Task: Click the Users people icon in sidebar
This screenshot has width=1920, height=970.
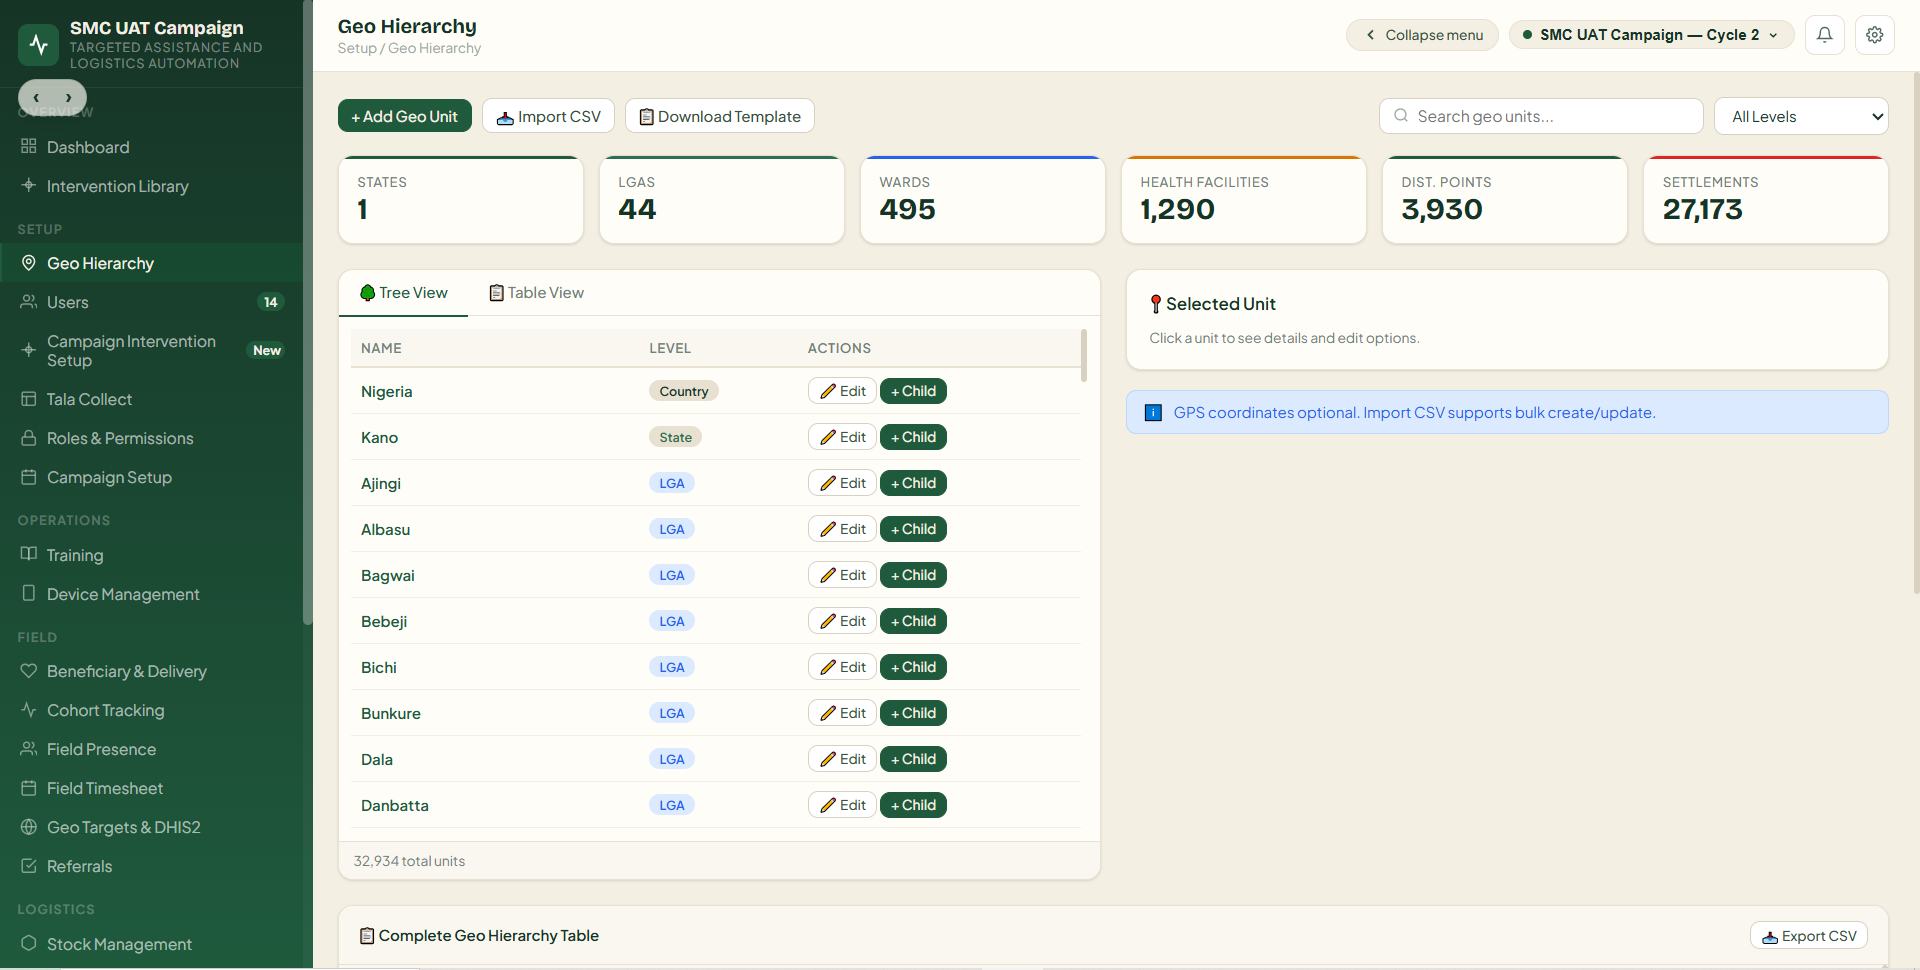Action: point(28,301)
